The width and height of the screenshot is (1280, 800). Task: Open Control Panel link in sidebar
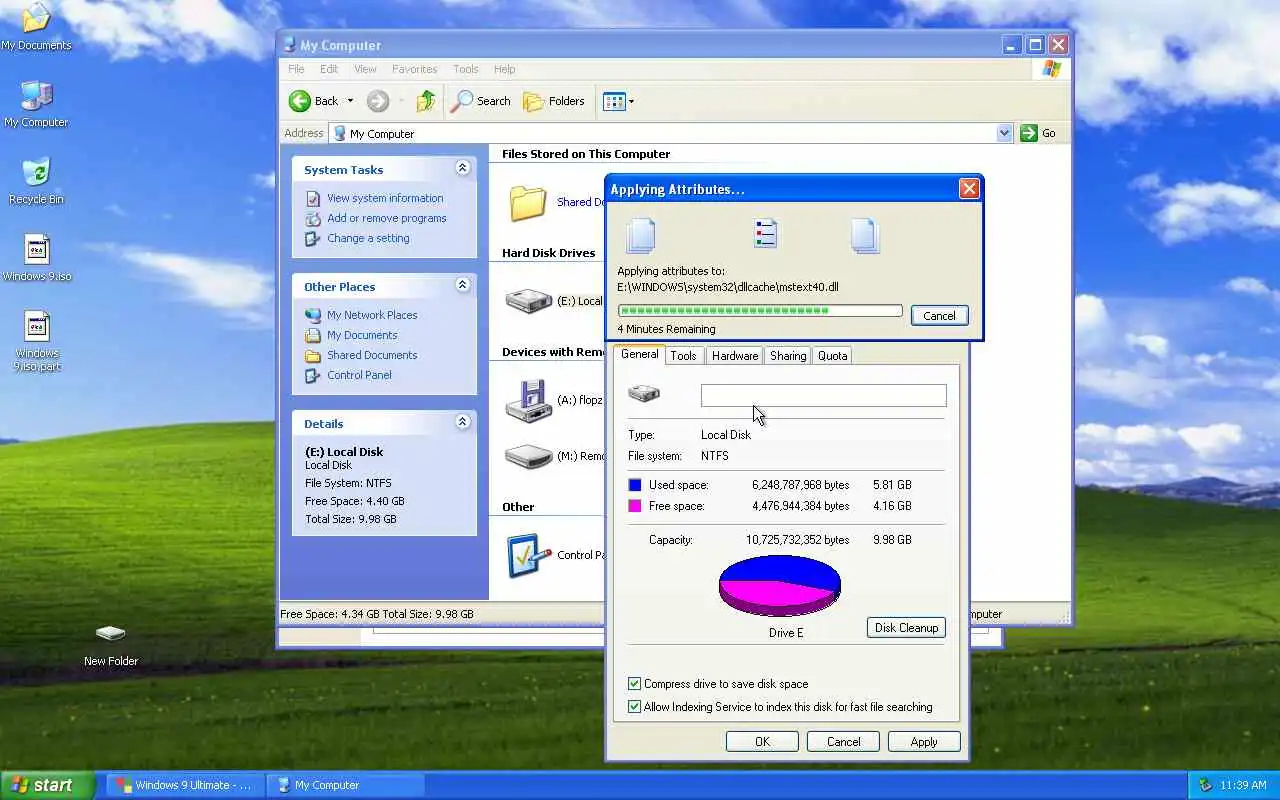coord(359,375)
